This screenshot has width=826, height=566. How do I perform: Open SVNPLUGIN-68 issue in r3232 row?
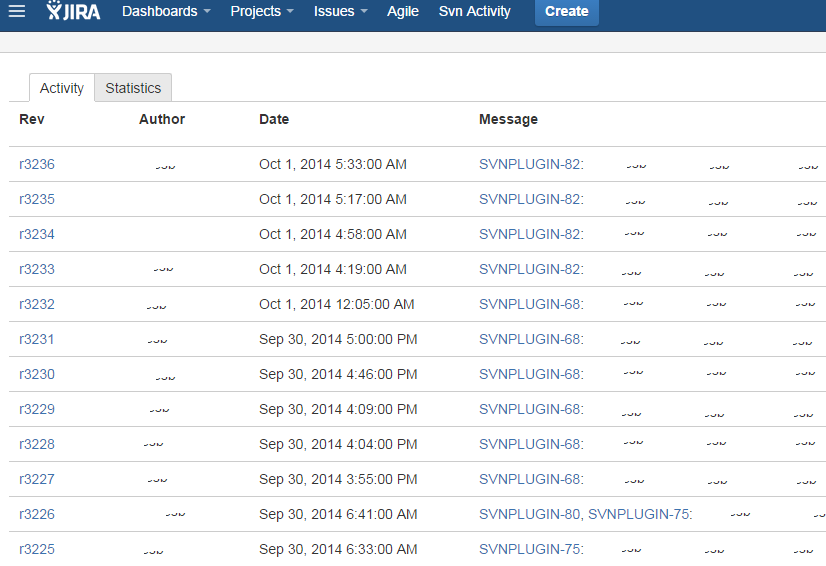click(x=530, y=304)
